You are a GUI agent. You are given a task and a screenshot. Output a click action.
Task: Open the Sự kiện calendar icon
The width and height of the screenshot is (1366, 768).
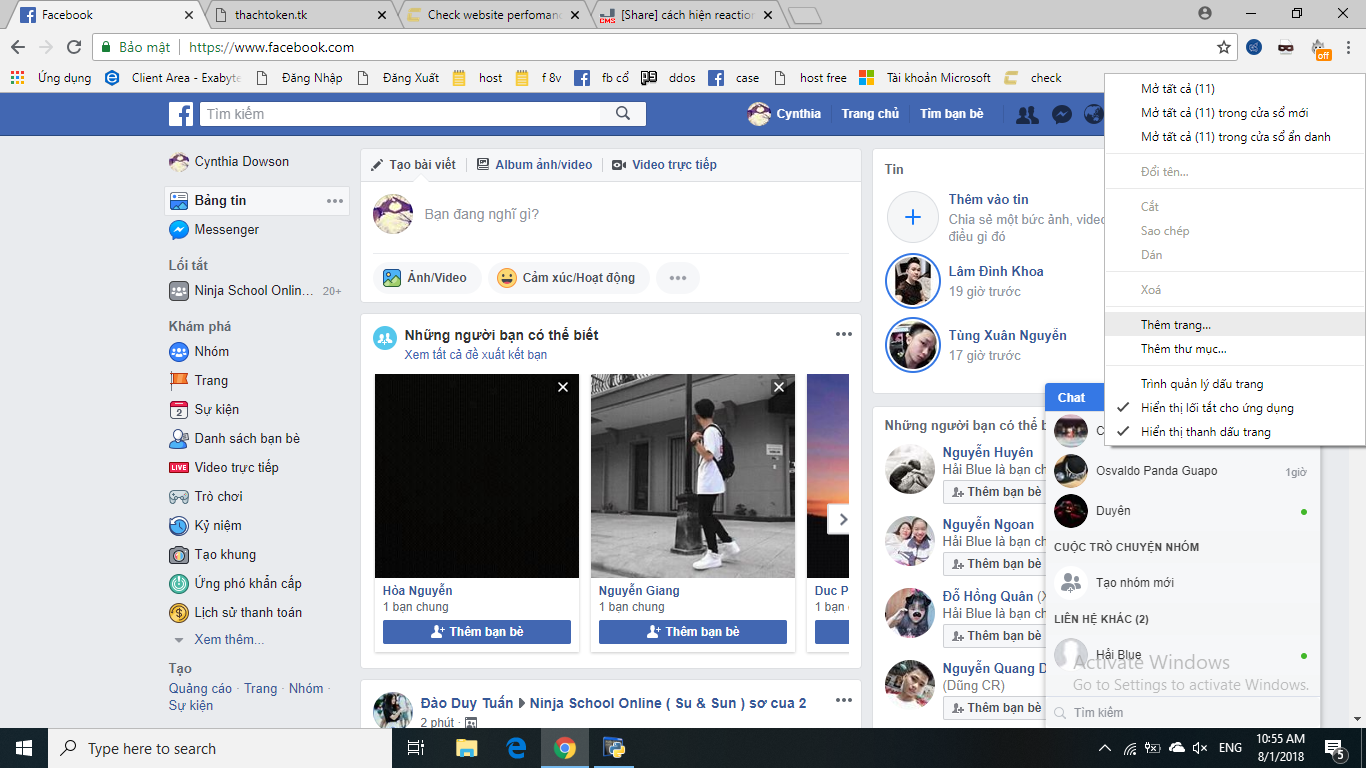tap(178, 409)
